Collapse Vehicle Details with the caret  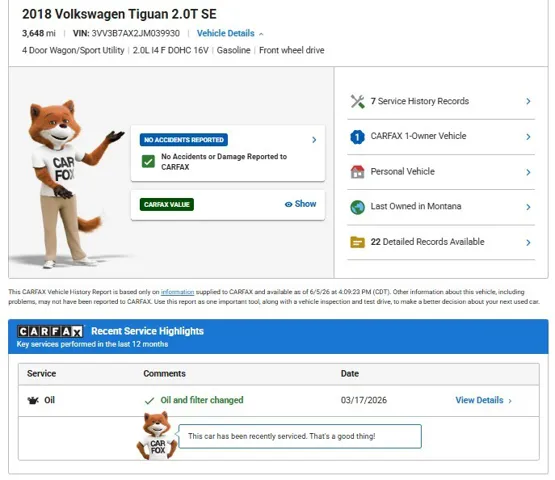click(261, 34)
